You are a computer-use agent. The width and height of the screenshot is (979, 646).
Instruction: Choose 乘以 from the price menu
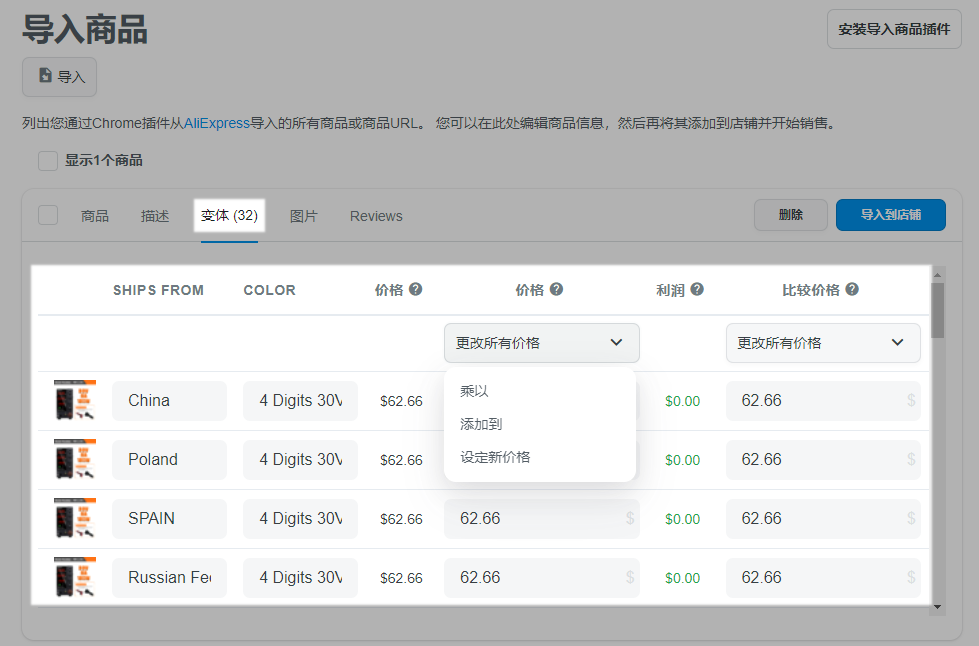click(474, 391)
